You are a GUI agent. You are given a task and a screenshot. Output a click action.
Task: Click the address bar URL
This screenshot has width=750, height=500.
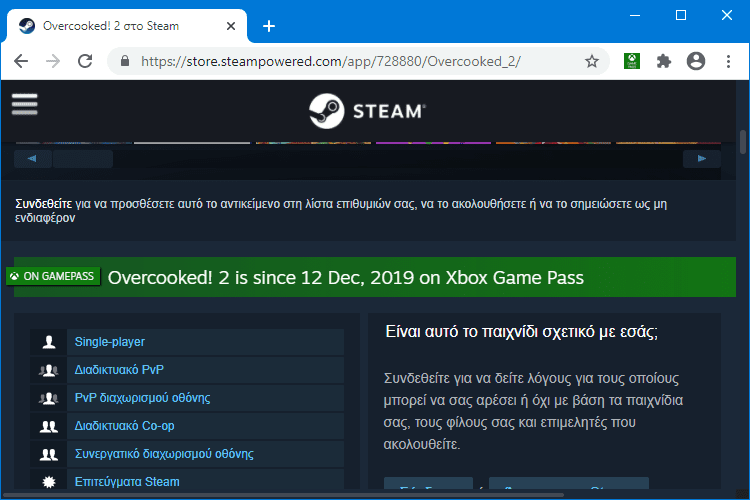[x=331, y=61]
